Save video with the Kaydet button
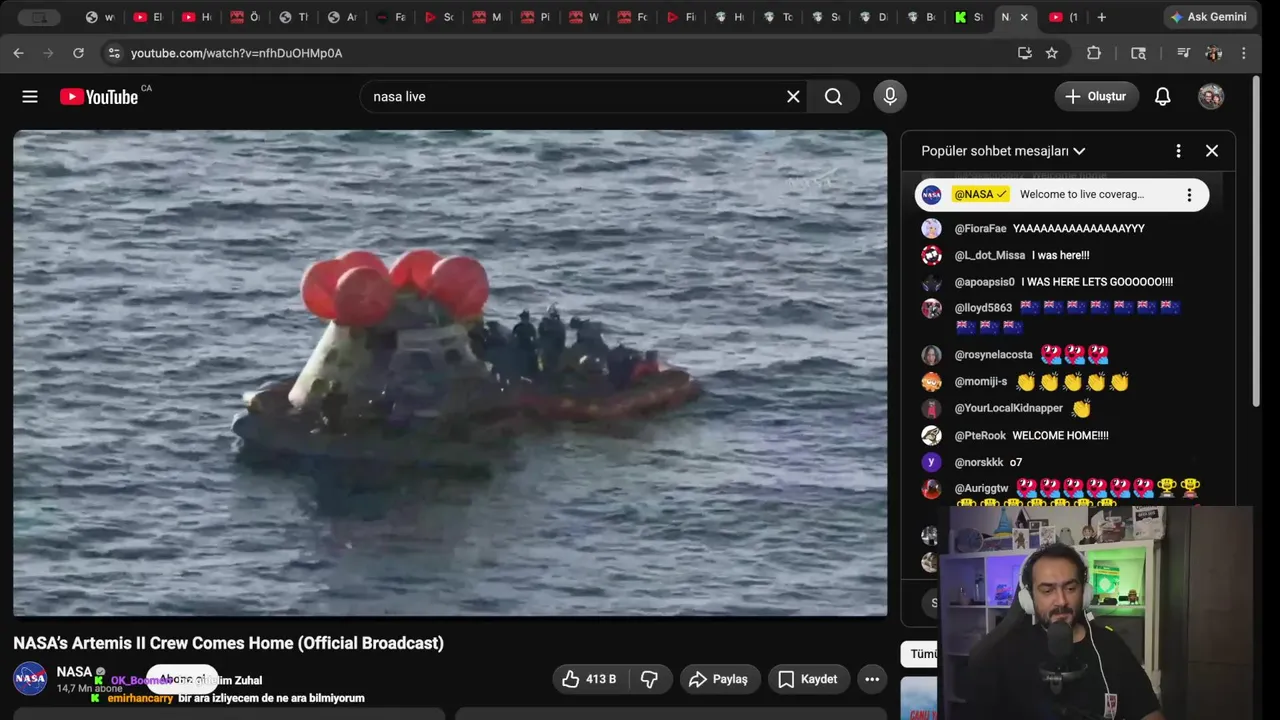This screenshot has width=1280, height=720. [x=808, y=679]
